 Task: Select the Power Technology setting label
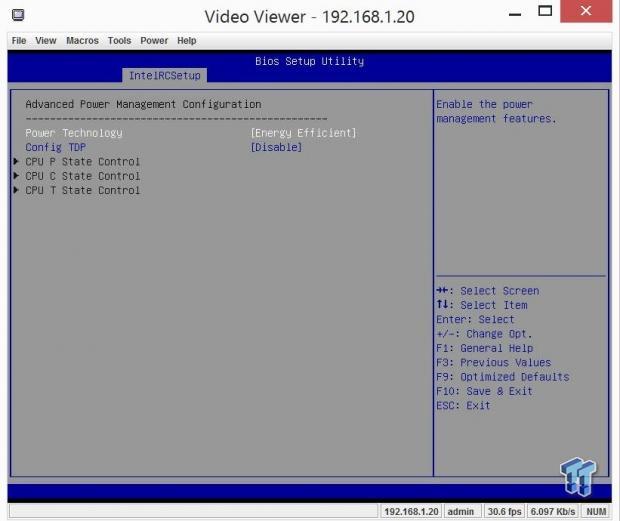(x=74, y=133)
